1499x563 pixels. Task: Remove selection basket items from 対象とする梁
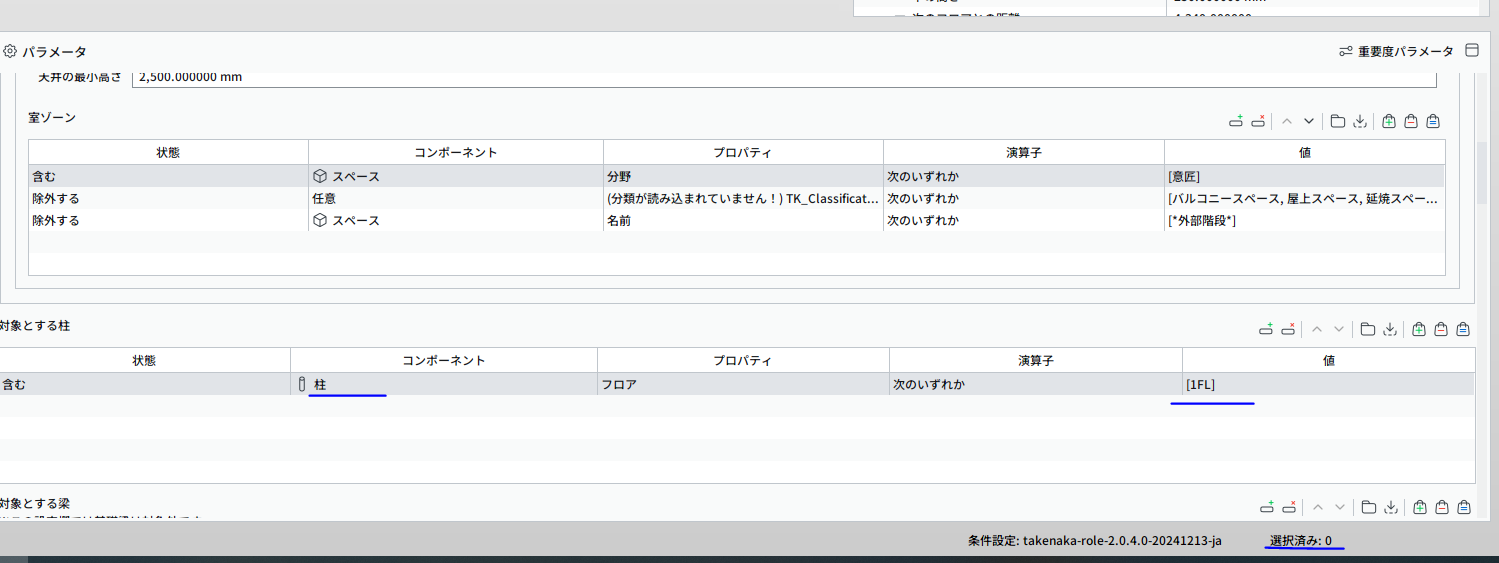click(1441, 507)
